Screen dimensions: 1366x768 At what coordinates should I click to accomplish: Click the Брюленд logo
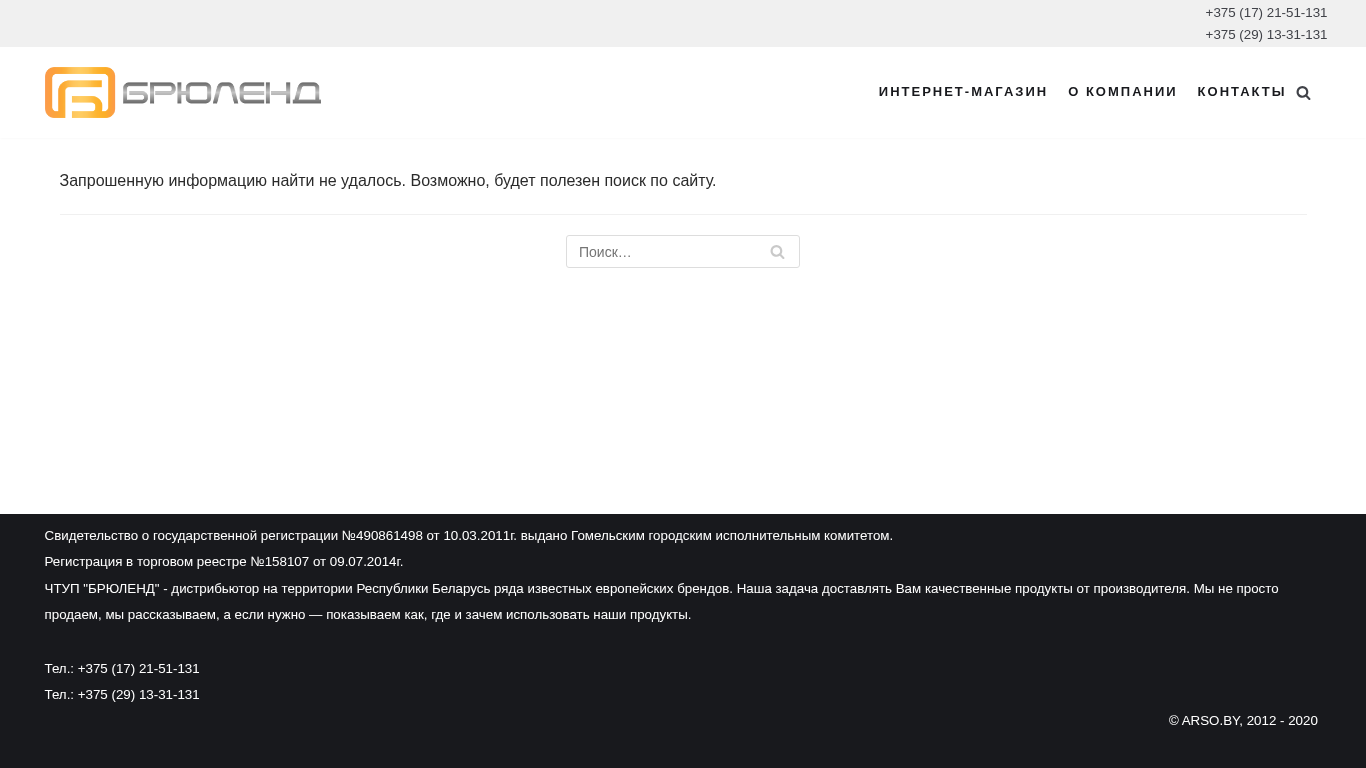pos(183,93)
